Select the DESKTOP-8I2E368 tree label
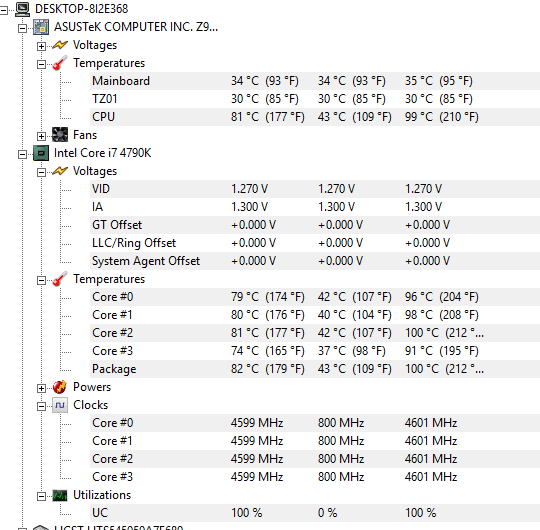 [82, 9]
